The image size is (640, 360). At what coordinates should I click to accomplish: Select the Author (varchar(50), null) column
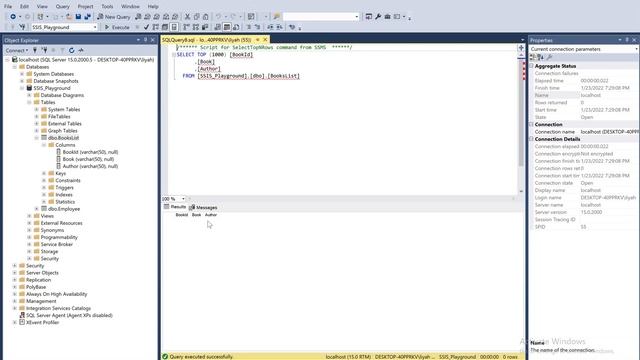[x=90, y=166]
